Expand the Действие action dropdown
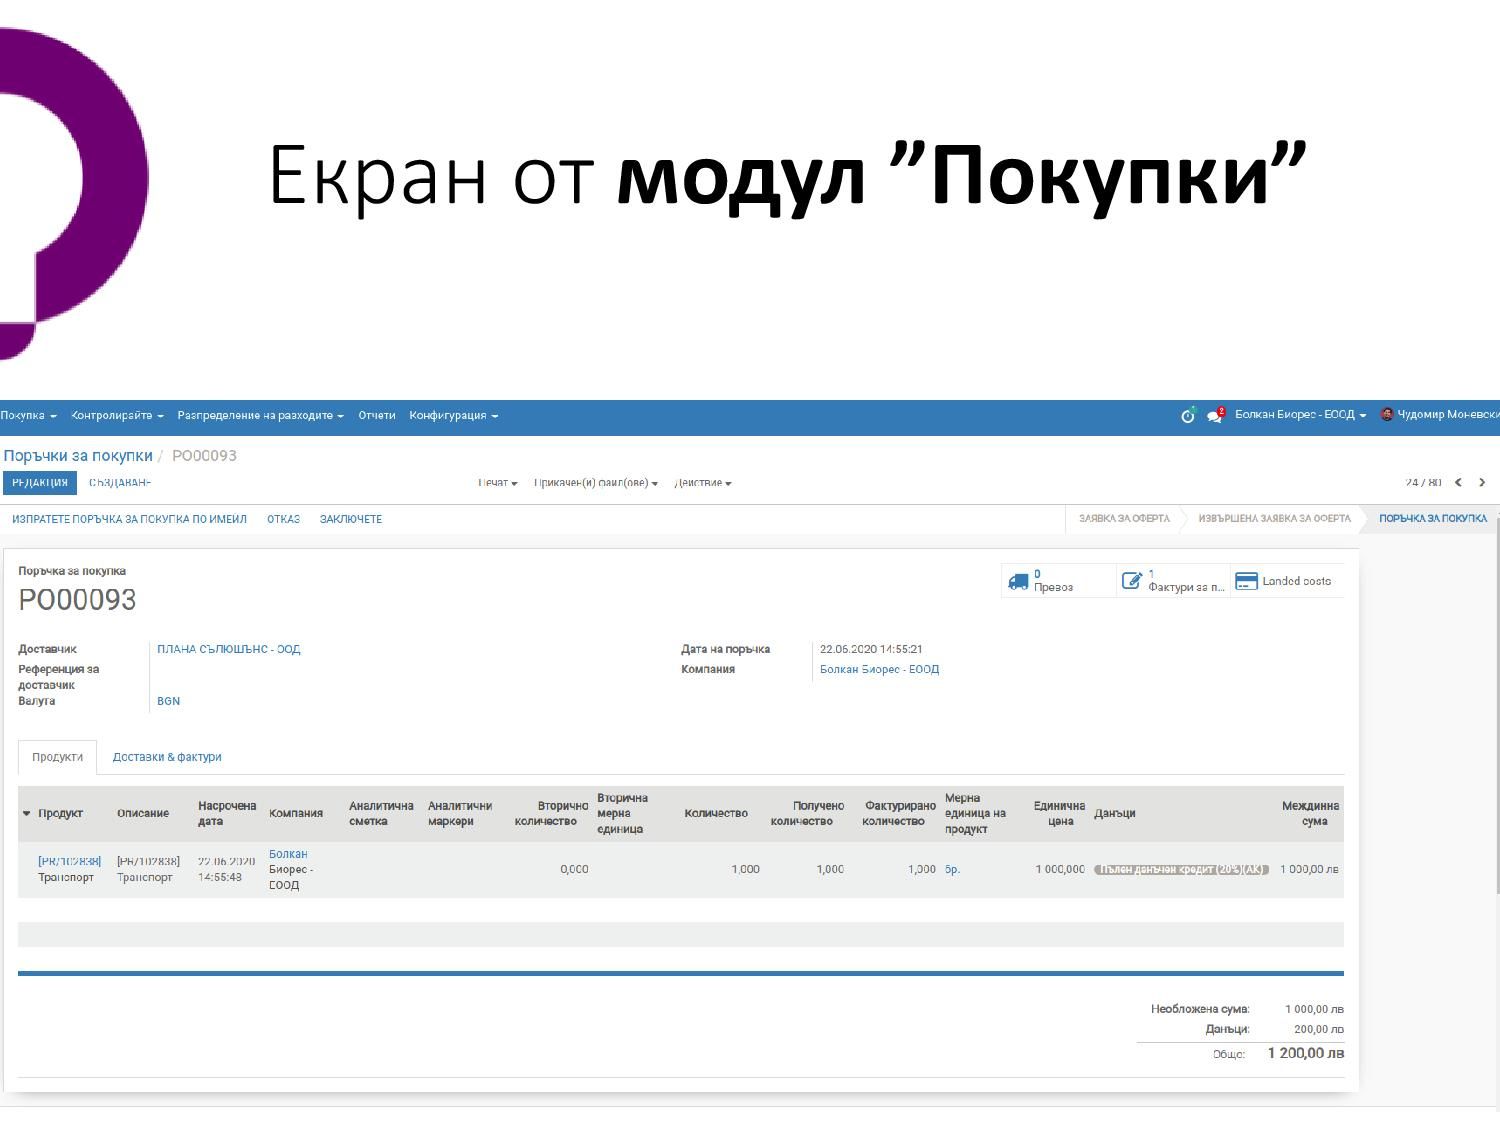The image size is (1500, 1125). [703, 483]
